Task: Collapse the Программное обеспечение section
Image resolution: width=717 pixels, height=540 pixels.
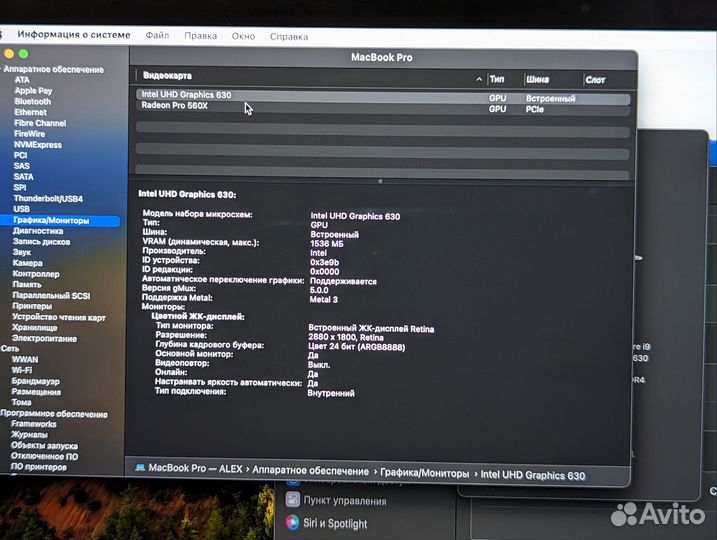Action: (x=54, y=414)
